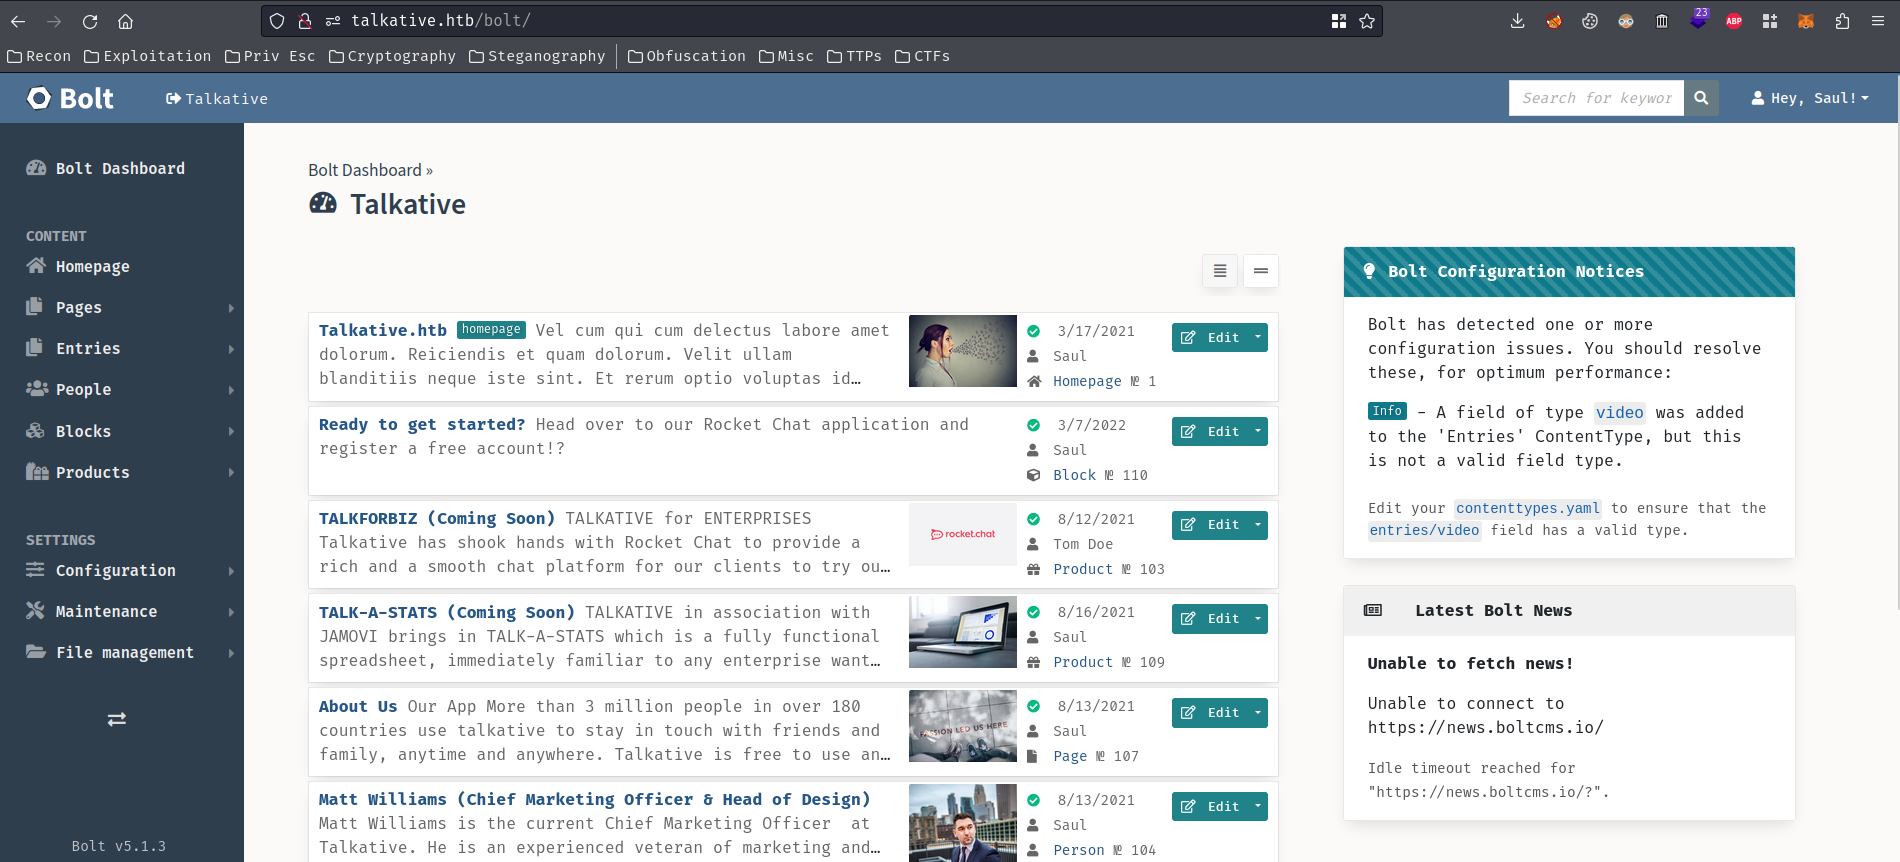Click the Homepage house icon in sidebar

click(x=36, y=266)
